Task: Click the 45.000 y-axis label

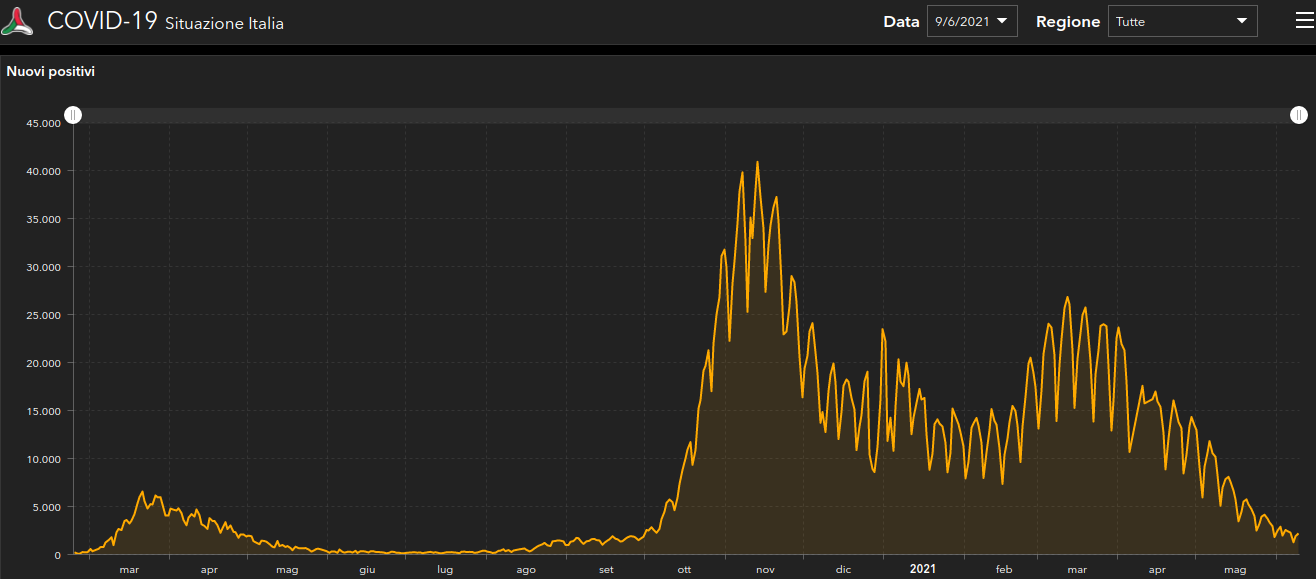Action: point(44,123)
